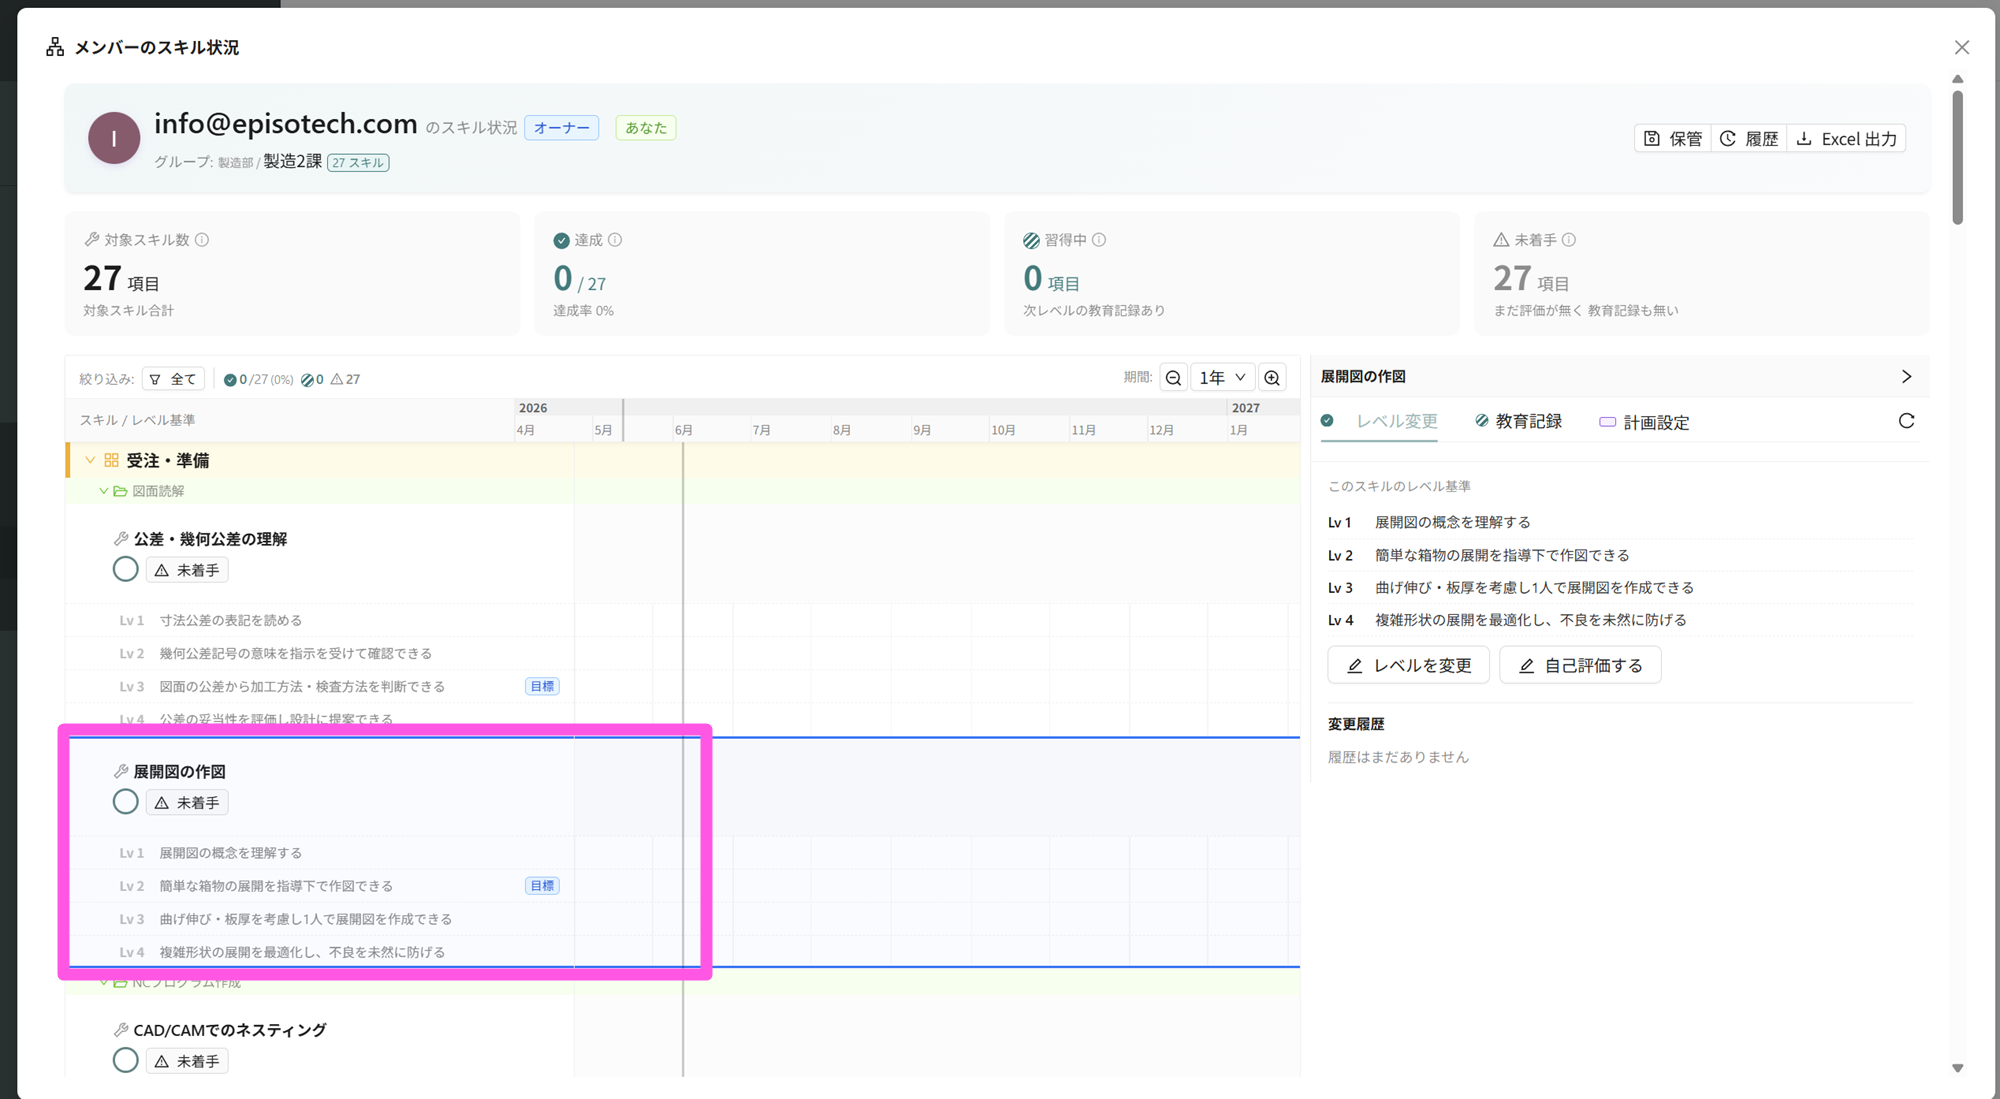2000x1099 pixels.
Task: Open the 全て filter dropdown
Action: tap(173, 379)
